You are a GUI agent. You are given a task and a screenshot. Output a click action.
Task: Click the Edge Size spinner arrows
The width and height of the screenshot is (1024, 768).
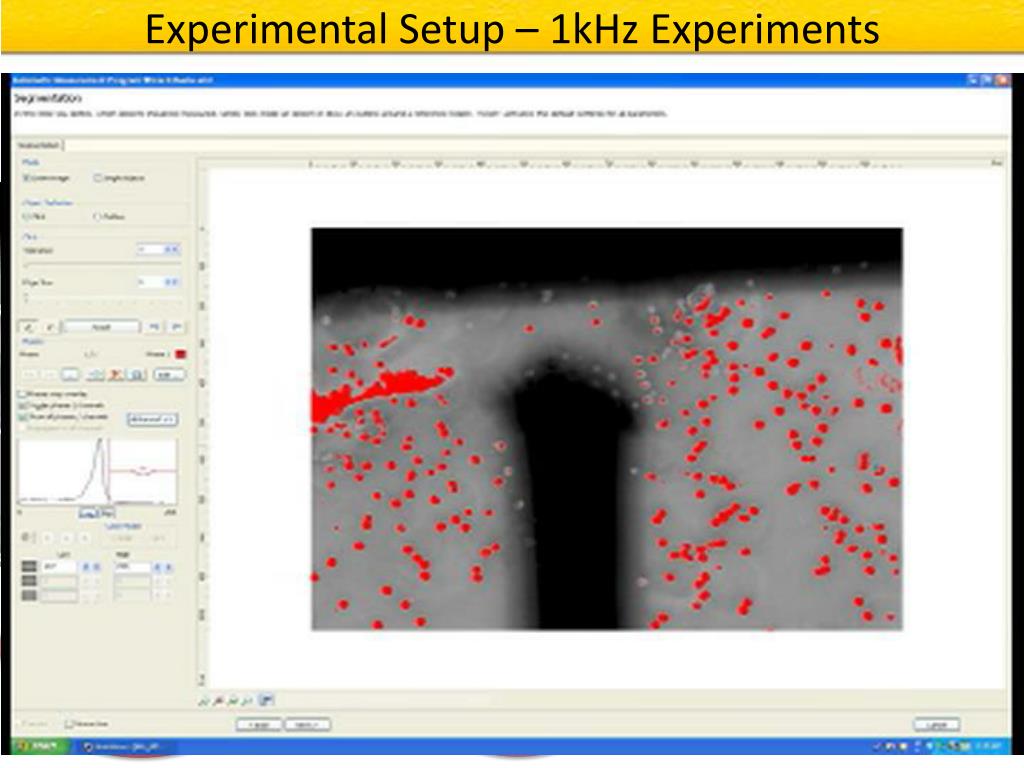171,283
